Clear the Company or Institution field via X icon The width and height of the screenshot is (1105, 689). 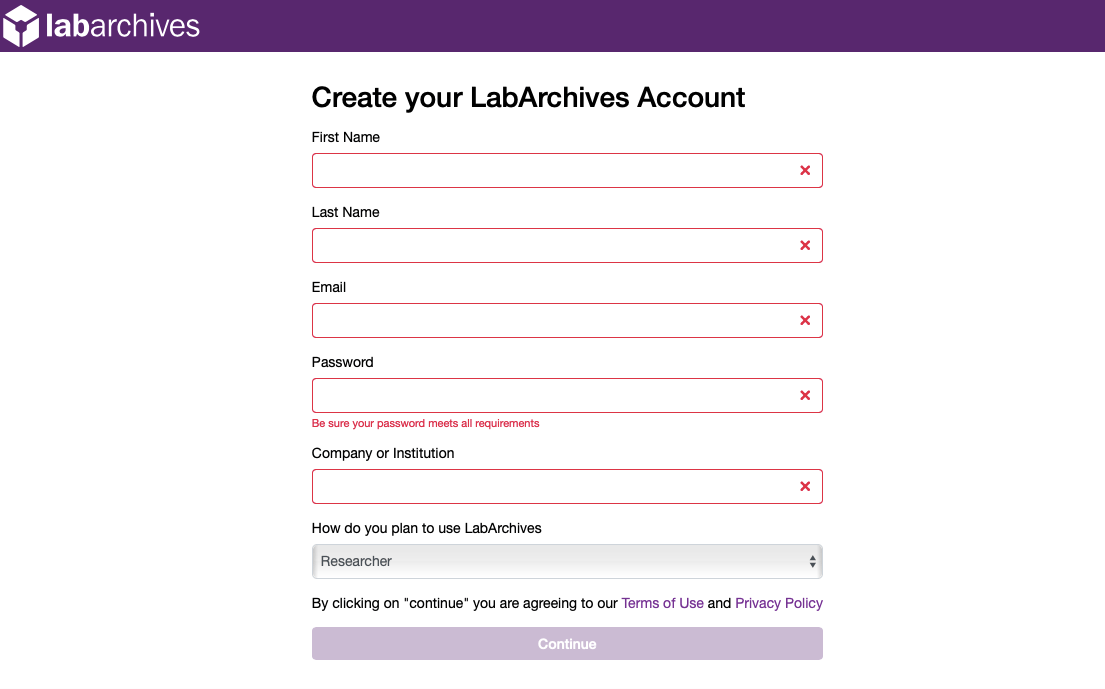[x=805, y=486]
